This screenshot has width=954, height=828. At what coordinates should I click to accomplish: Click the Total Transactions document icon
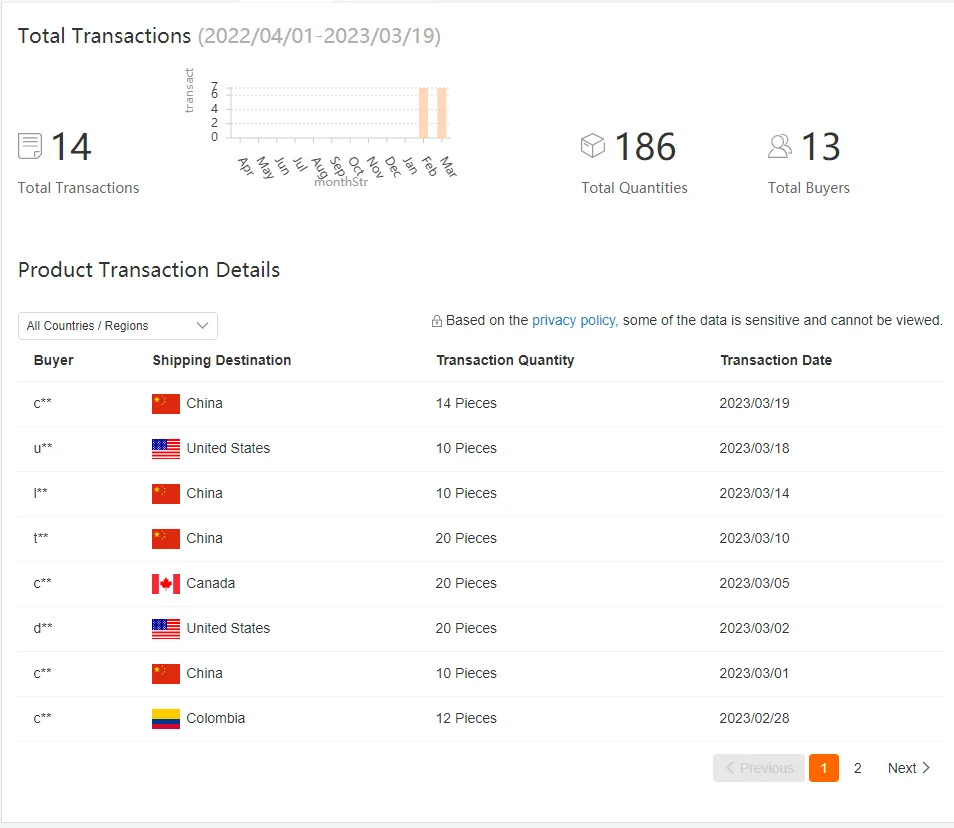(x=30, y=146)
